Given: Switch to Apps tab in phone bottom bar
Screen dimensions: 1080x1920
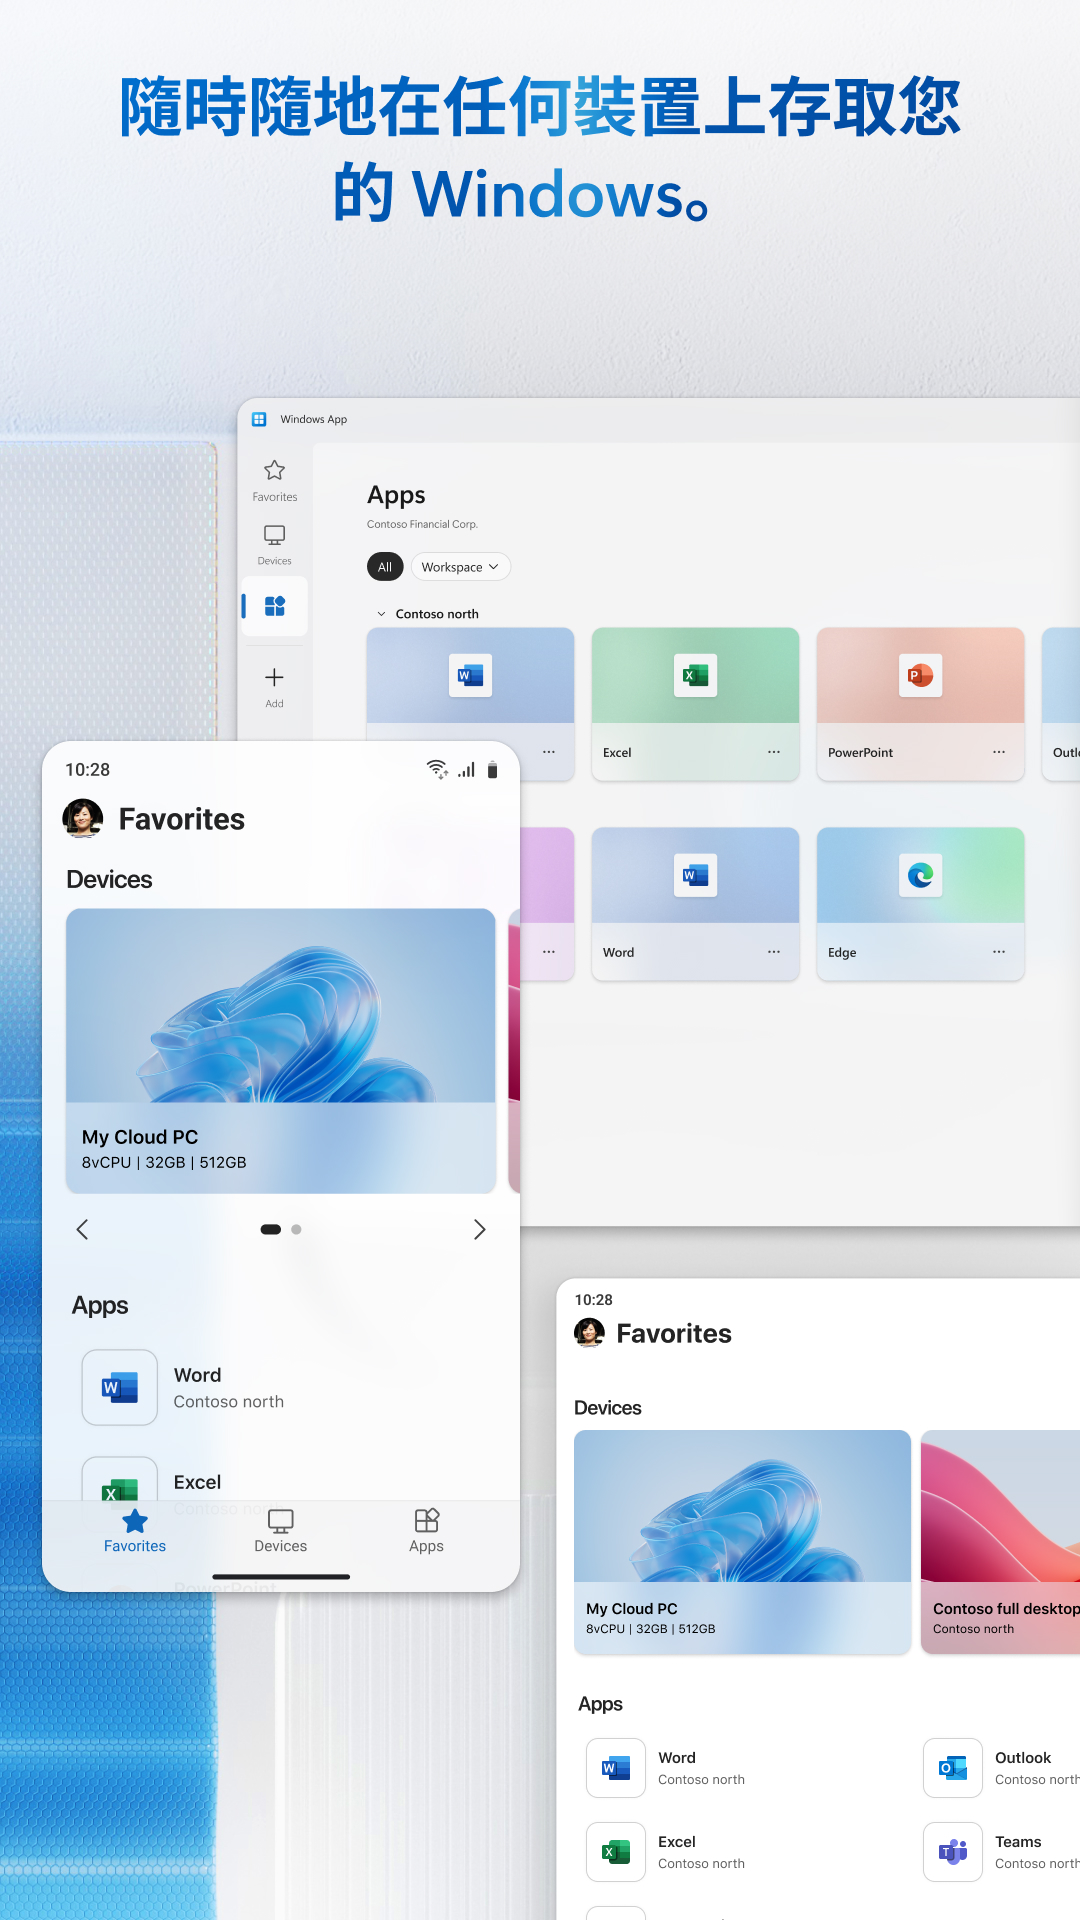Looking at the screenshot, I should point(426,1531).
